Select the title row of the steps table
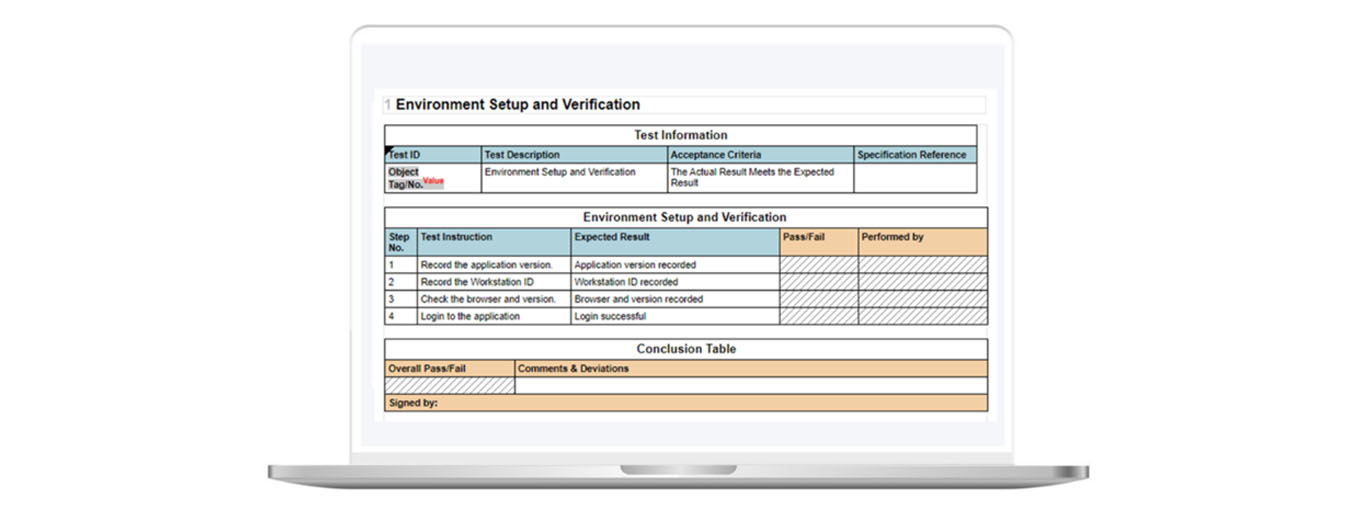 click(x=685, y=217)
